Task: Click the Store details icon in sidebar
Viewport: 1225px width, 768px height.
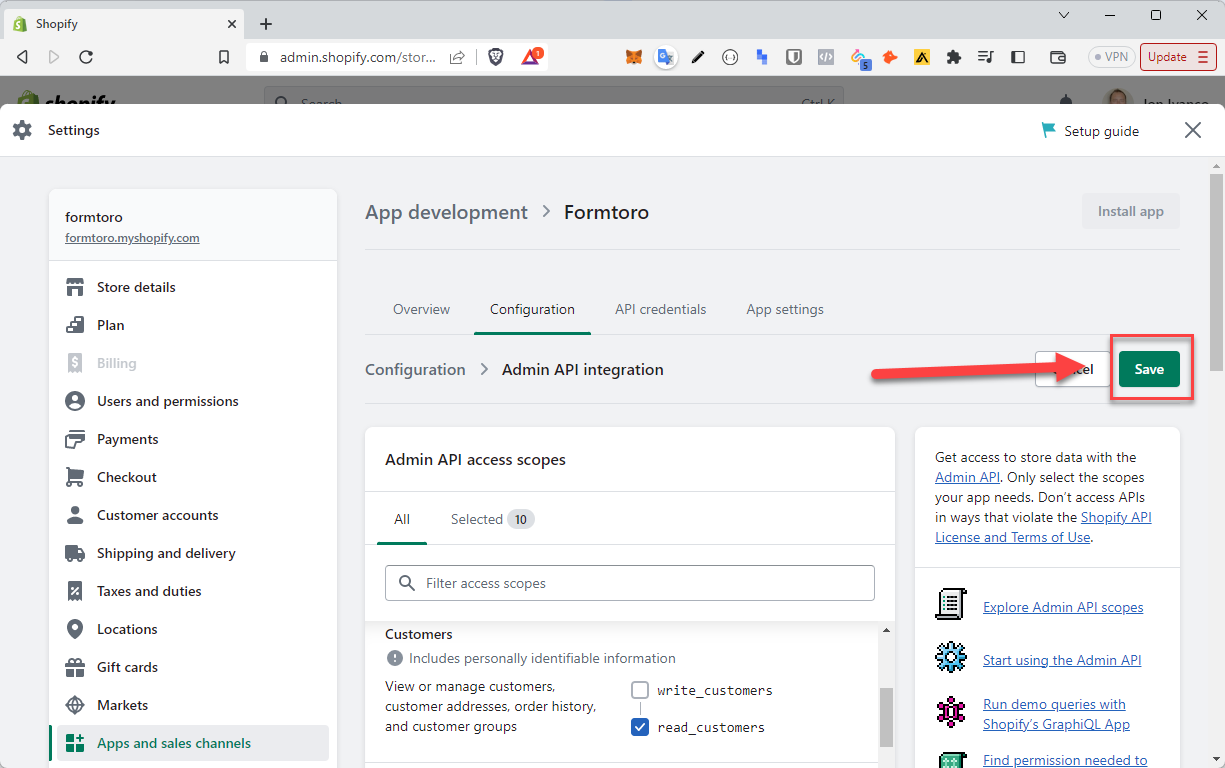Action: pyautogui.click(x=75, y=288)
